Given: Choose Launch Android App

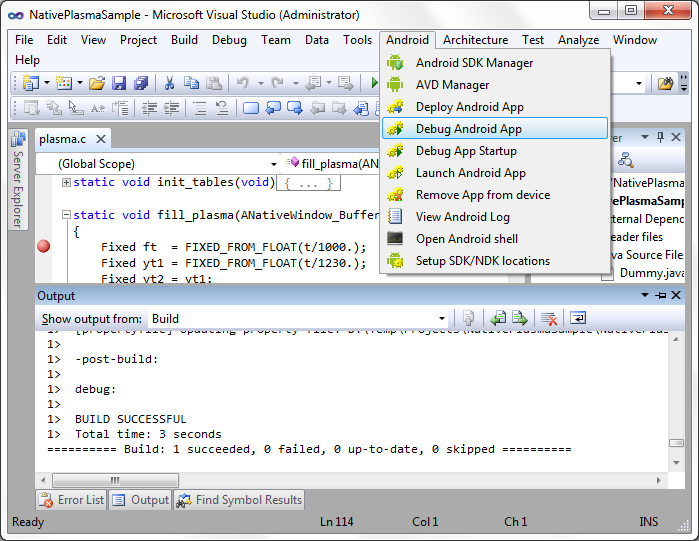Looking at the screenshot, I should (495, 173).
